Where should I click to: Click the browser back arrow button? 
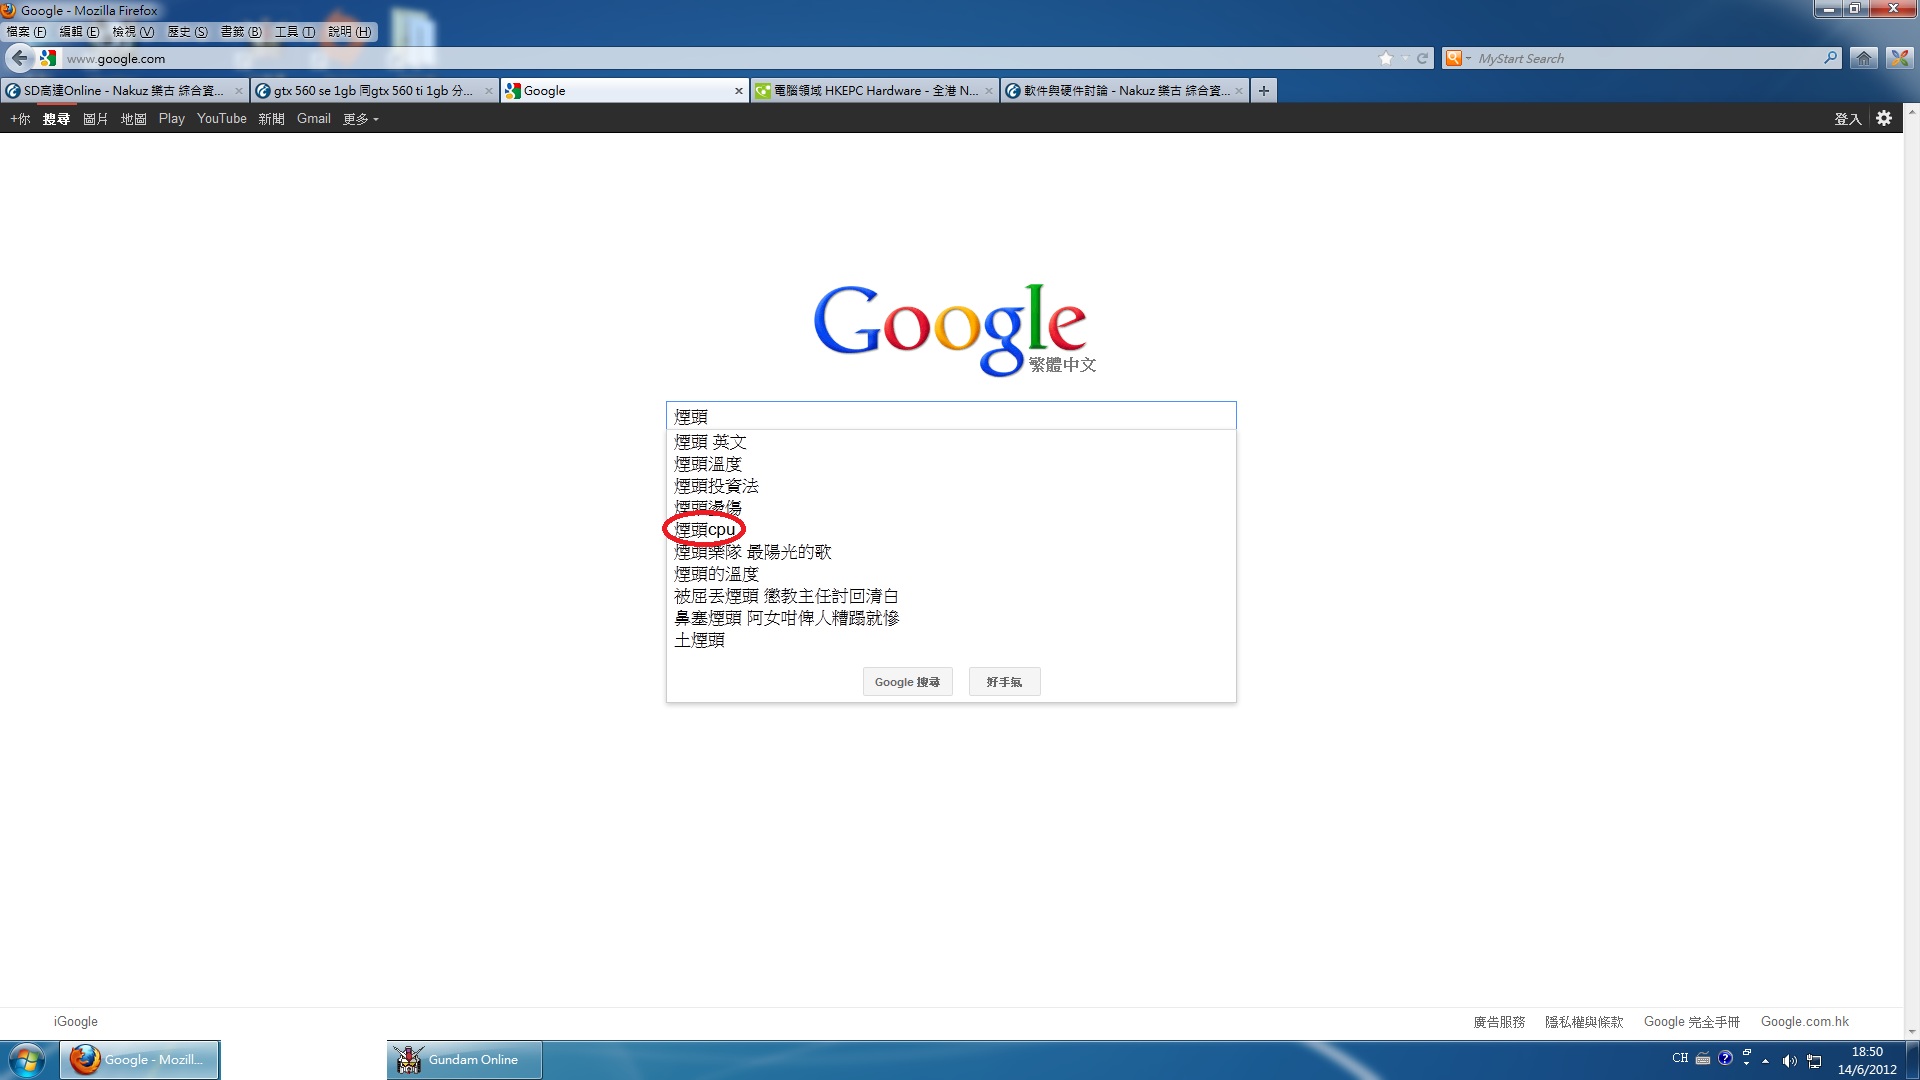[x=19, y=58]
